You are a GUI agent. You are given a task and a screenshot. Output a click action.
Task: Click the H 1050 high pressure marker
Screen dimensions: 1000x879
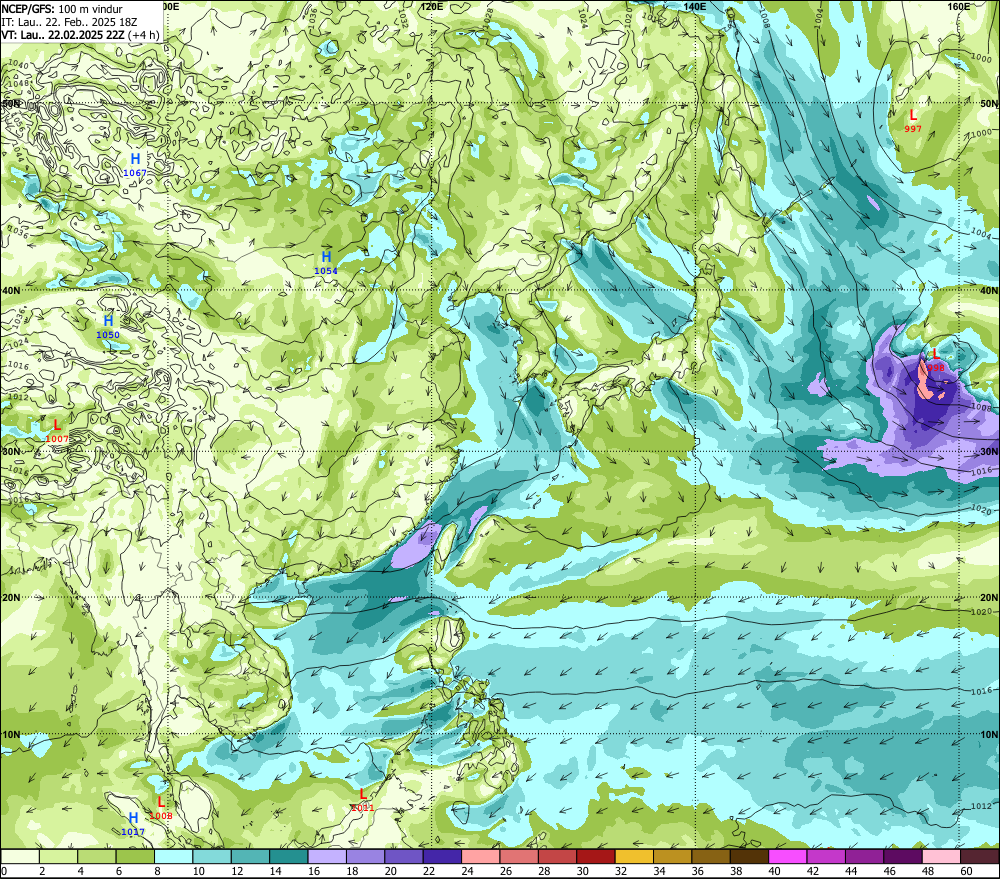(x=108, y=326)
